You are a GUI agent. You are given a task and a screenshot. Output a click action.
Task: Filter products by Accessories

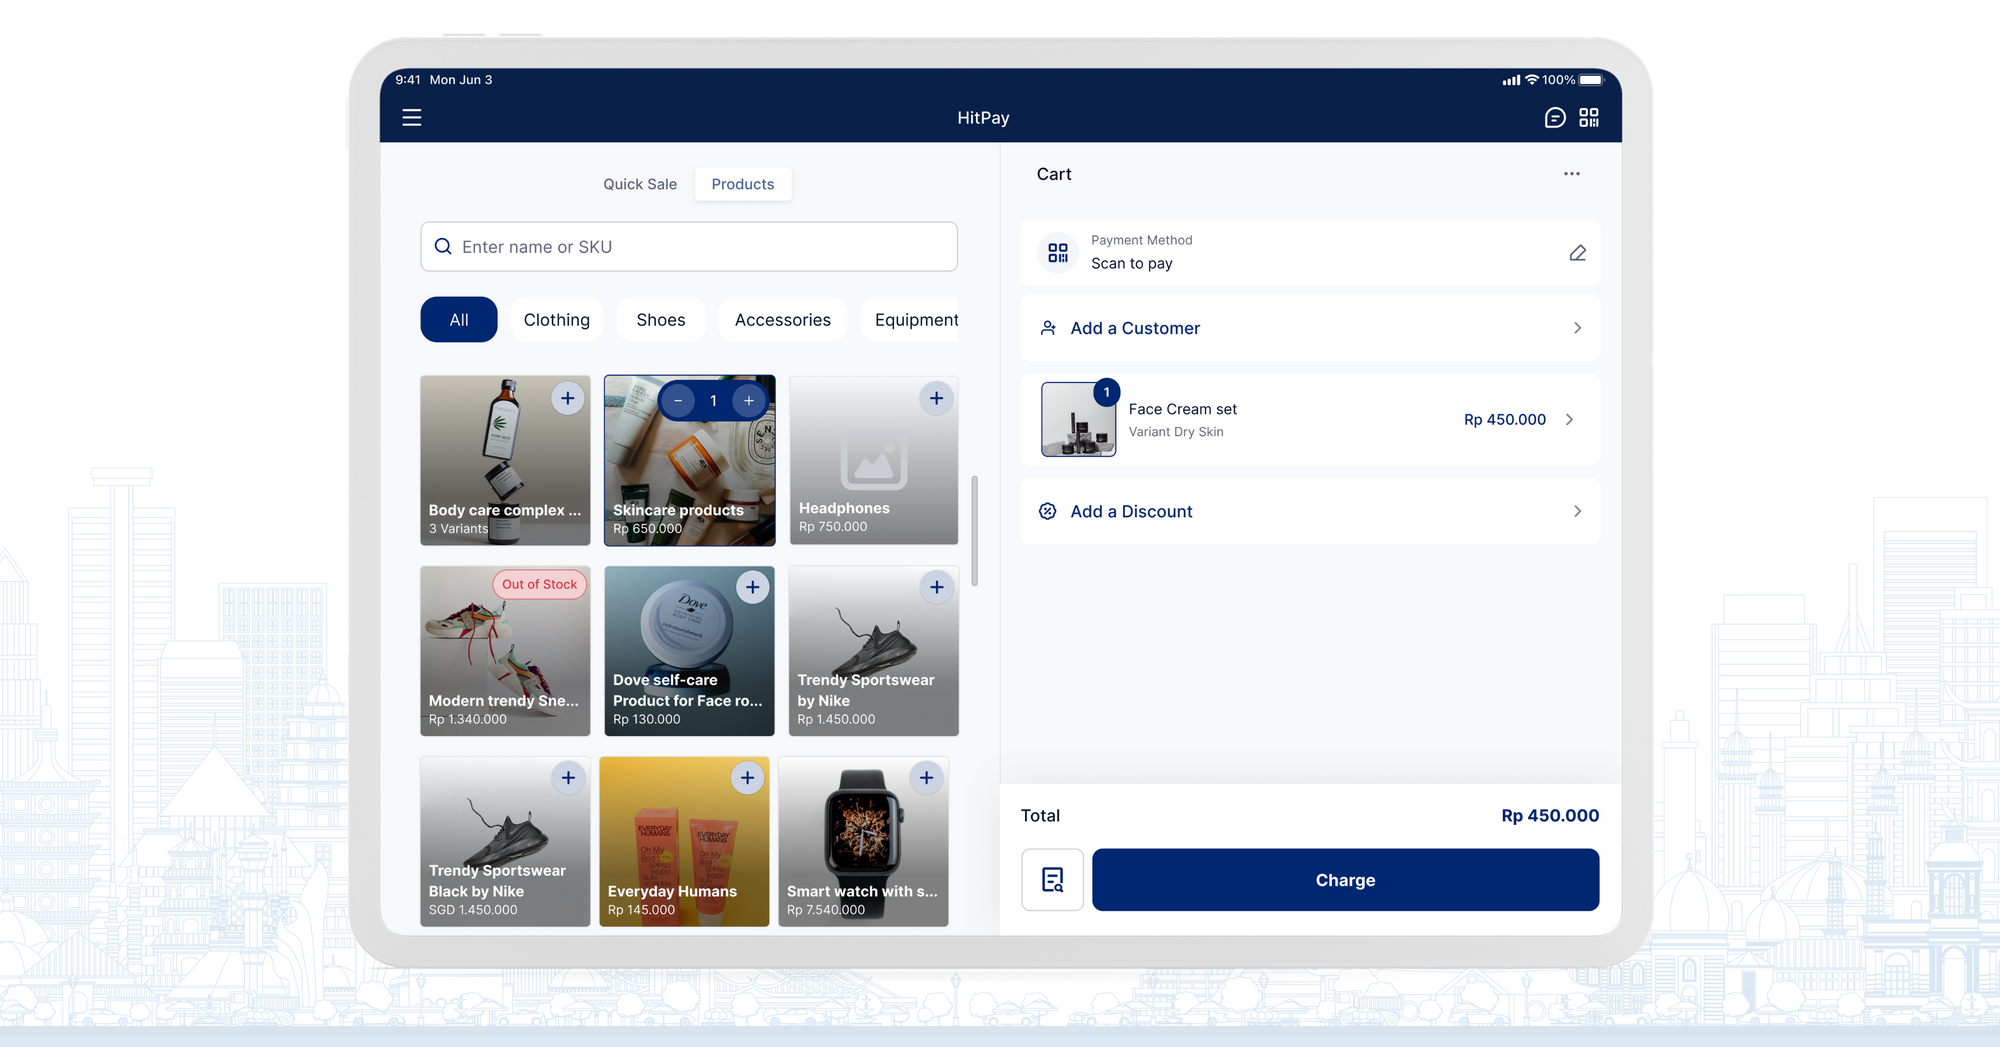coord(783,320)
